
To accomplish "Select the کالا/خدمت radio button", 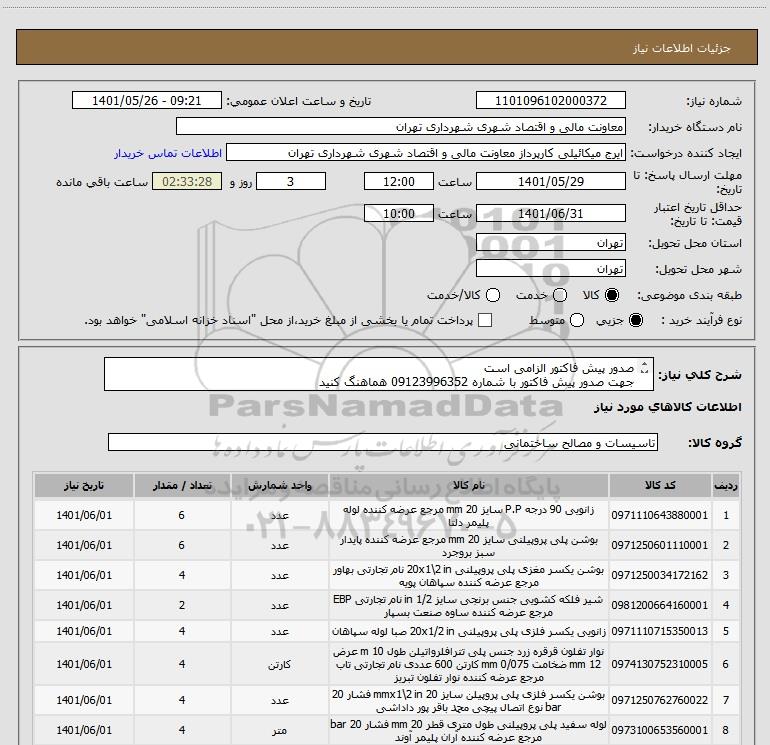I will (493, 295).
